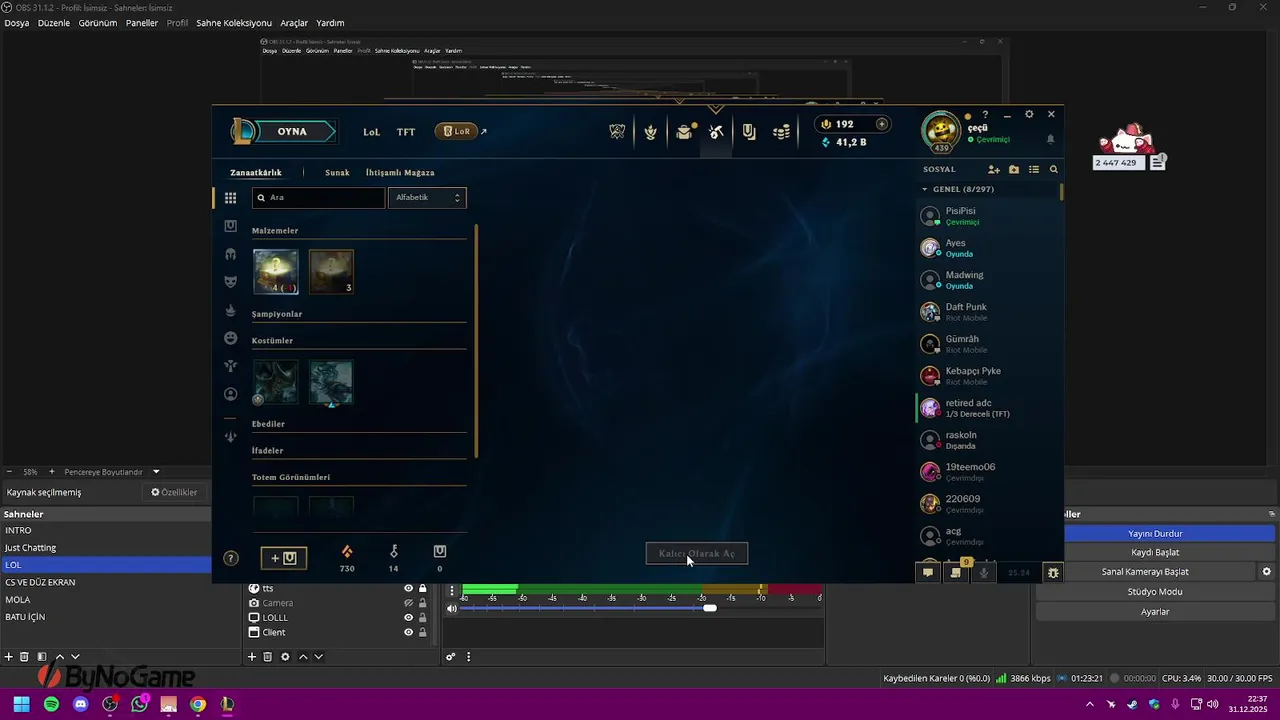Open the Araçlar menu
The width and height of the screenshot is (1280, 720).
click(x=294, y=23)
